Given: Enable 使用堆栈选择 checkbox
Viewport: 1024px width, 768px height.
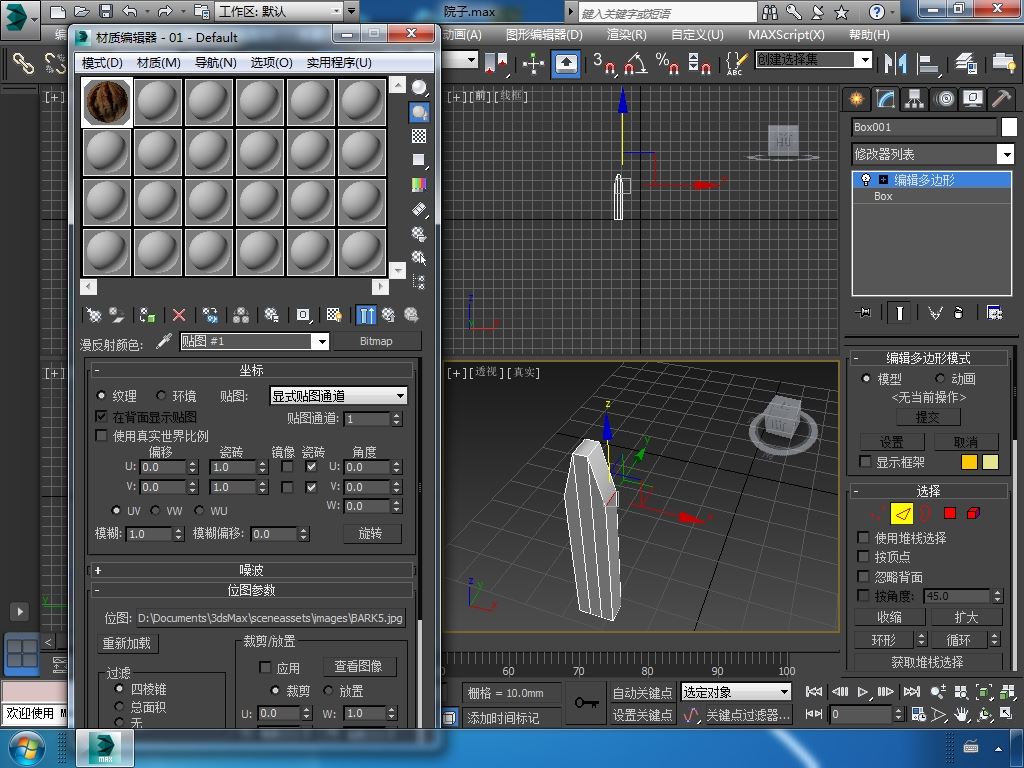Looking at the screenshot, I should pos(863,537).
